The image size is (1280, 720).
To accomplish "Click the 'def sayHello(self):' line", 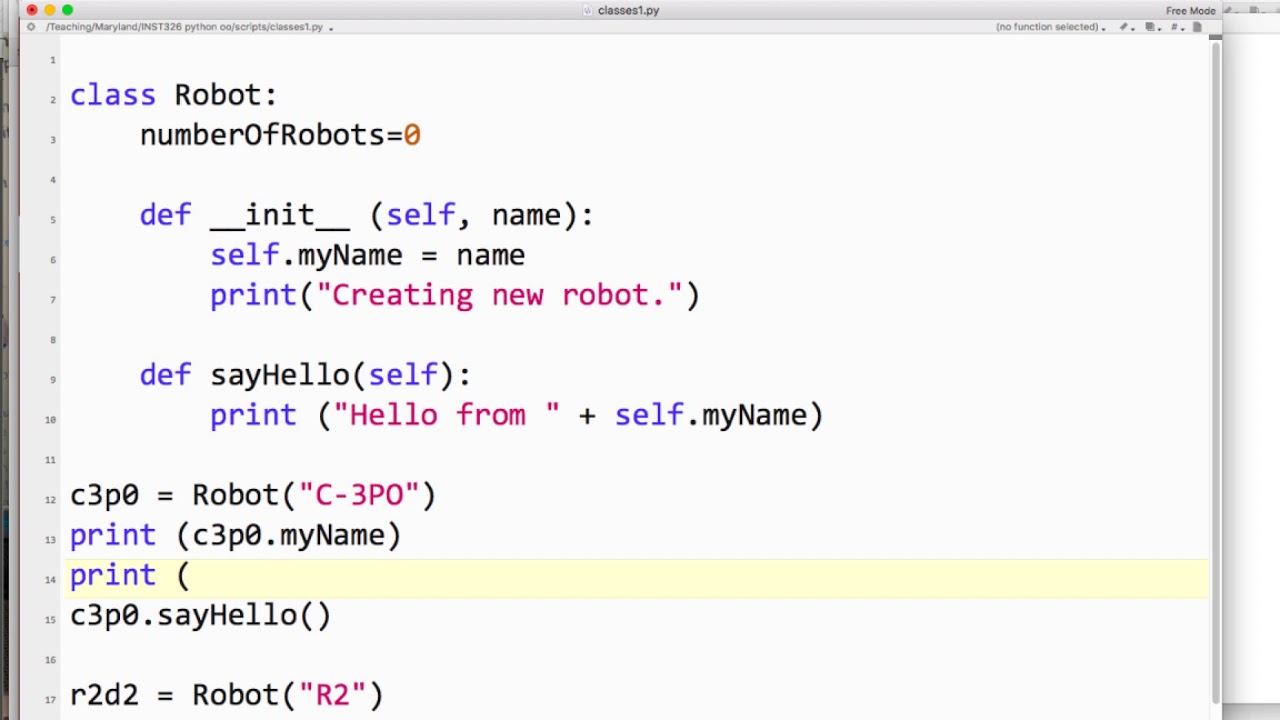I will 305,375.
